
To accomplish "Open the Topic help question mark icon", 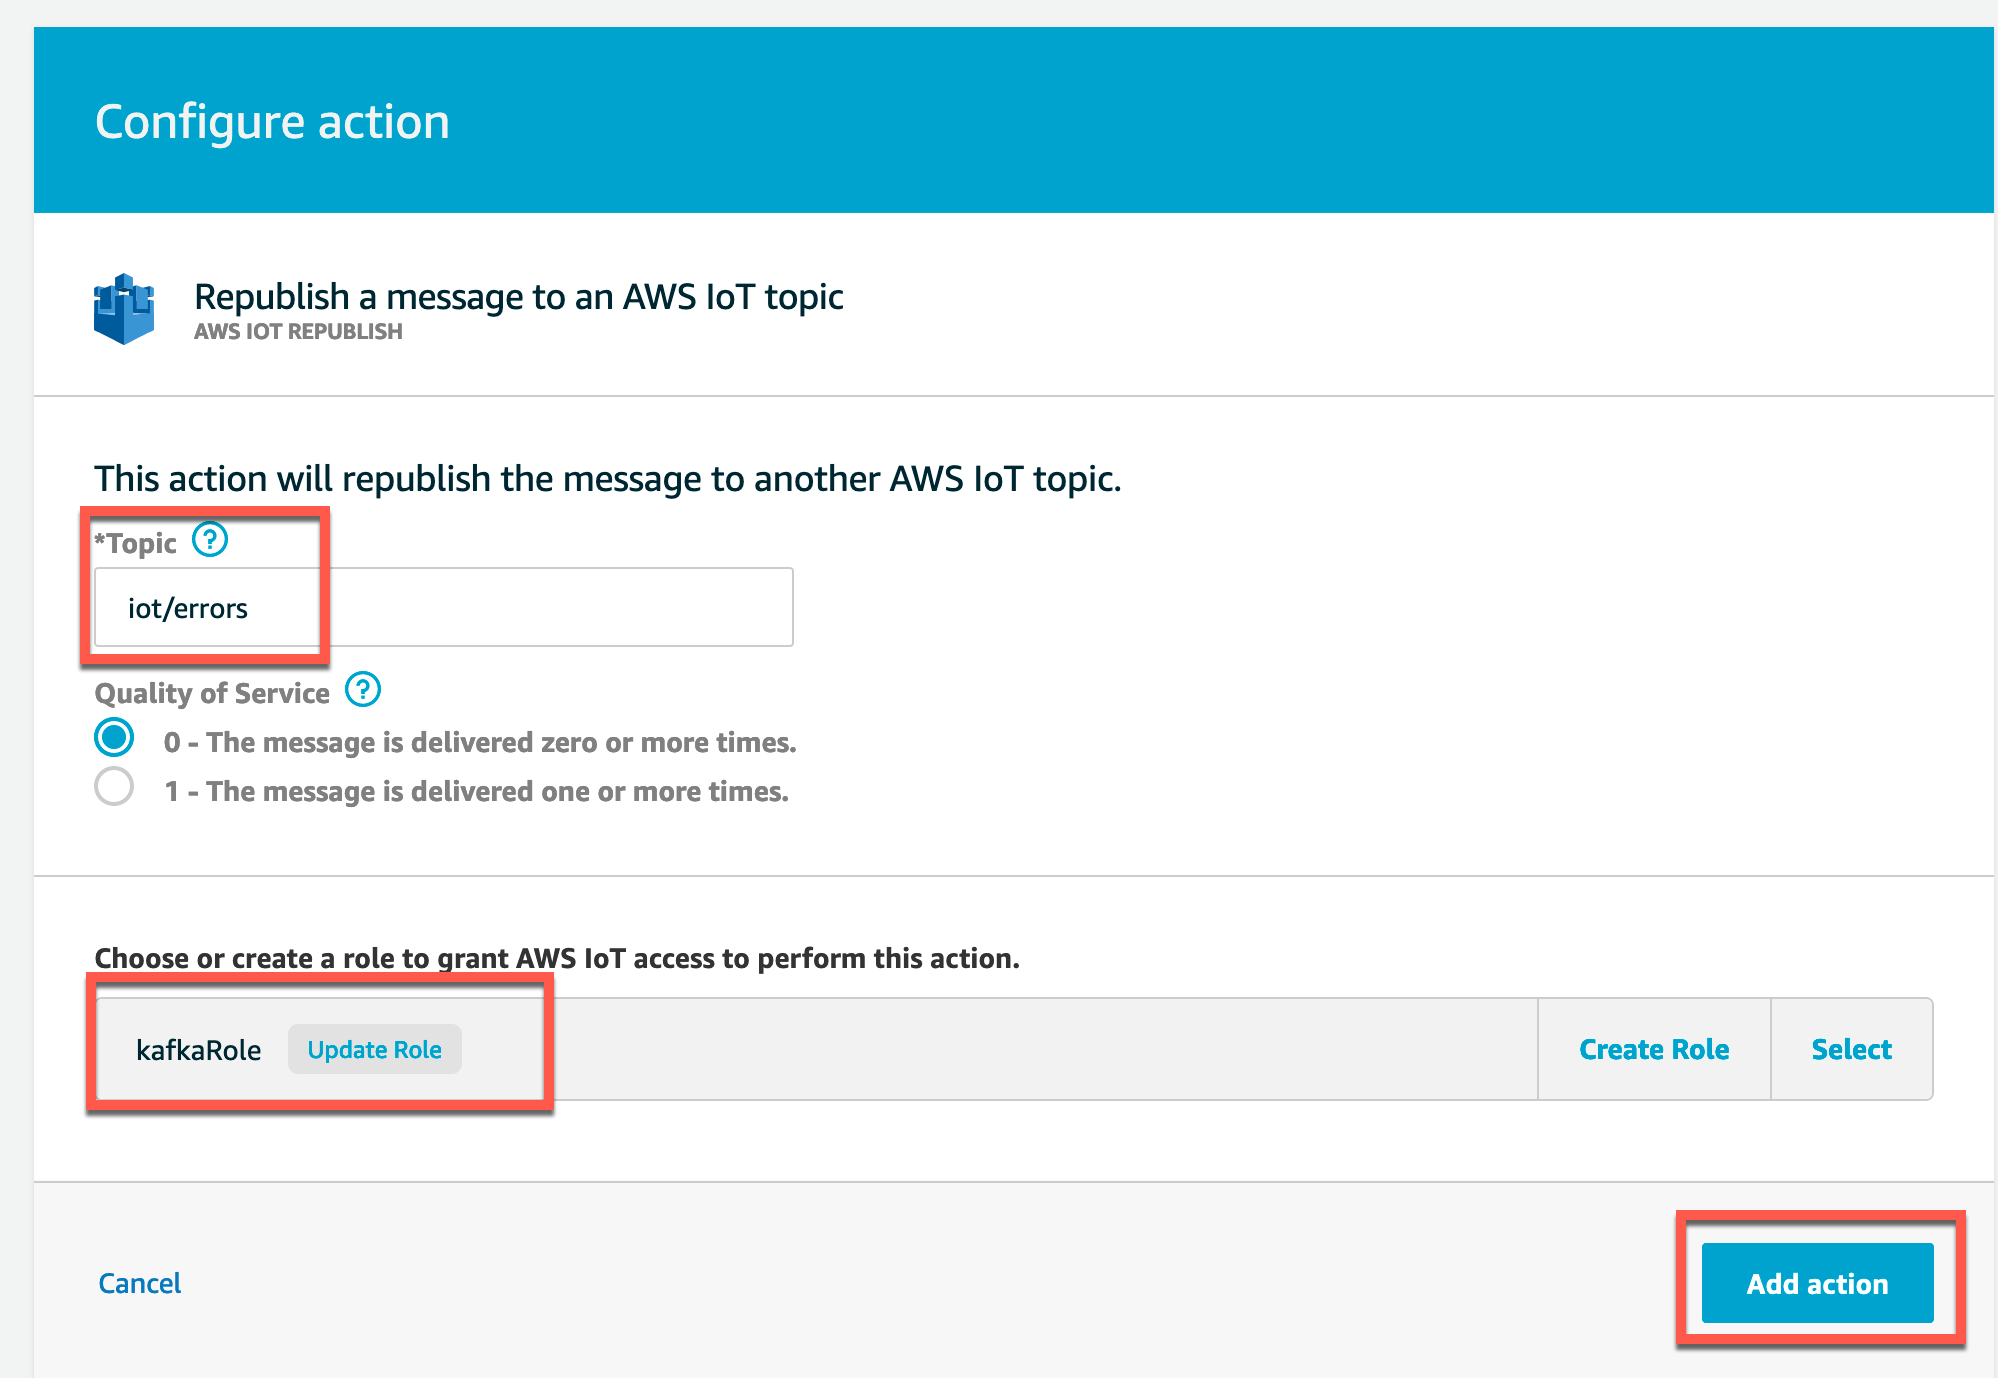I will (x=210, y=540).
